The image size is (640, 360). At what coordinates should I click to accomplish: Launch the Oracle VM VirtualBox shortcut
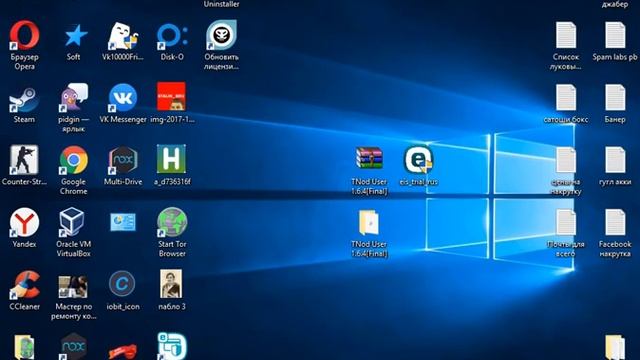coord(72,222)
